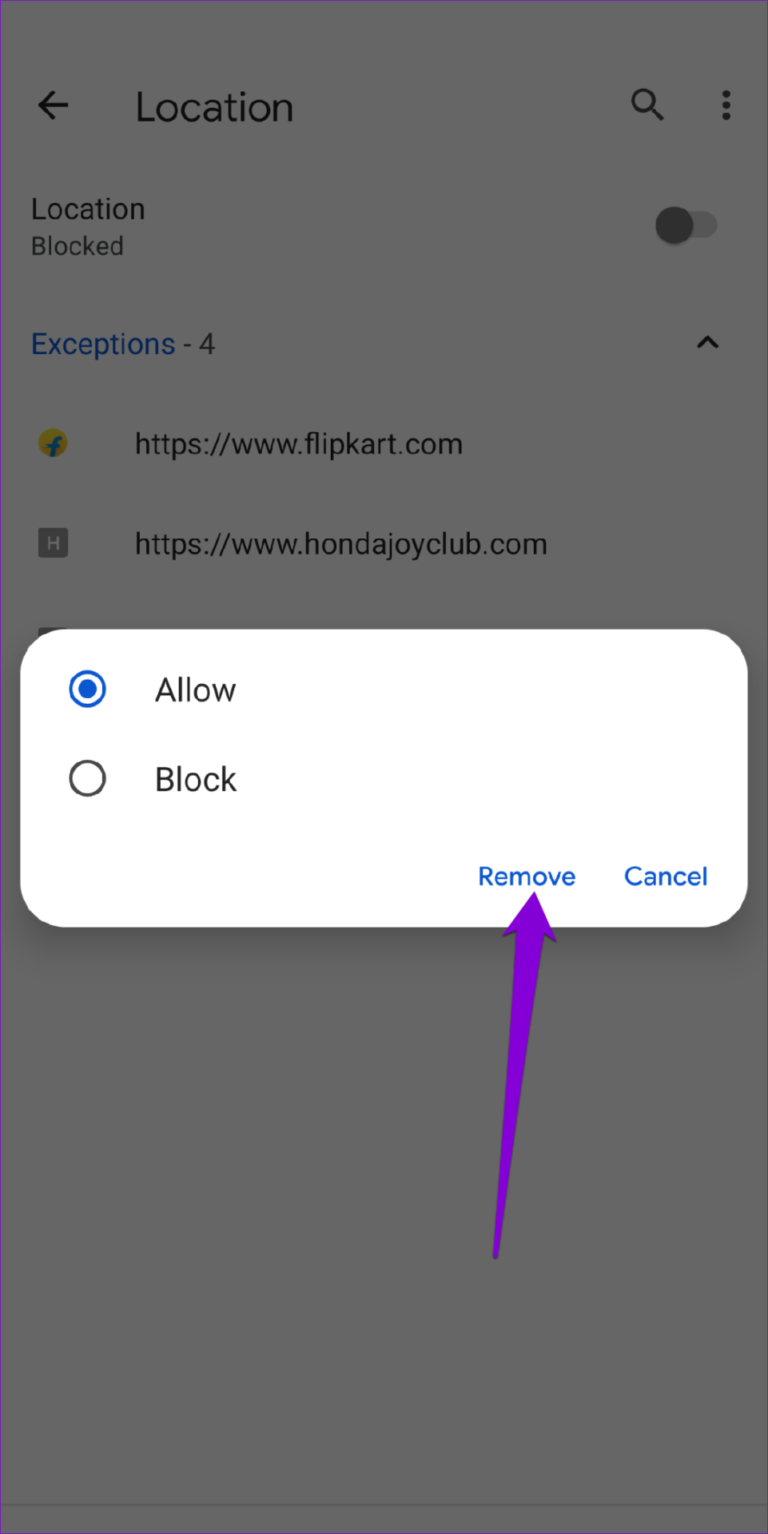Select the Allow radio button
The width and height of the screenshot is (768, 1534).
(x=87, y=689)
